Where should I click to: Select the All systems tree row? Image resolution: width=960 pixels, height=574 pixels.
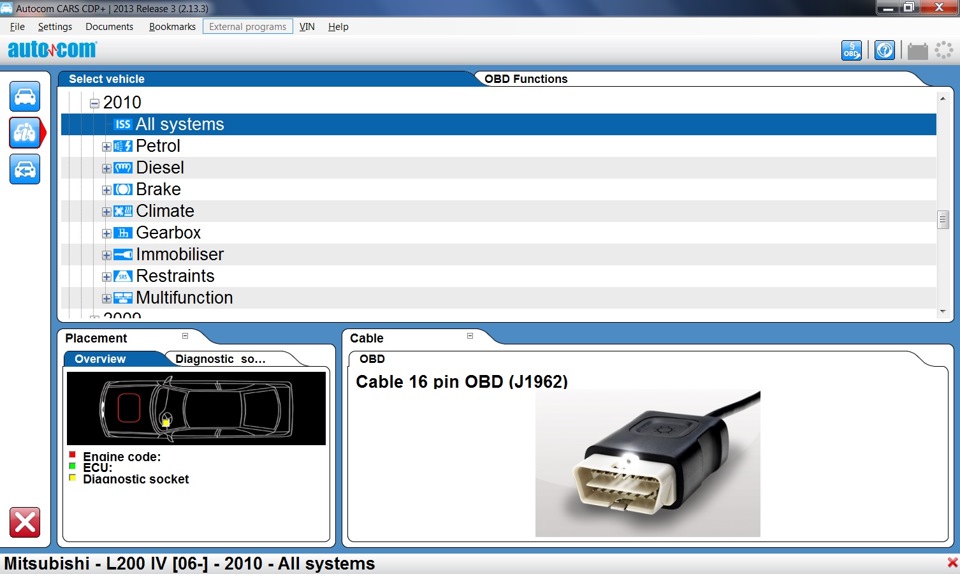[x=498, y=124]
